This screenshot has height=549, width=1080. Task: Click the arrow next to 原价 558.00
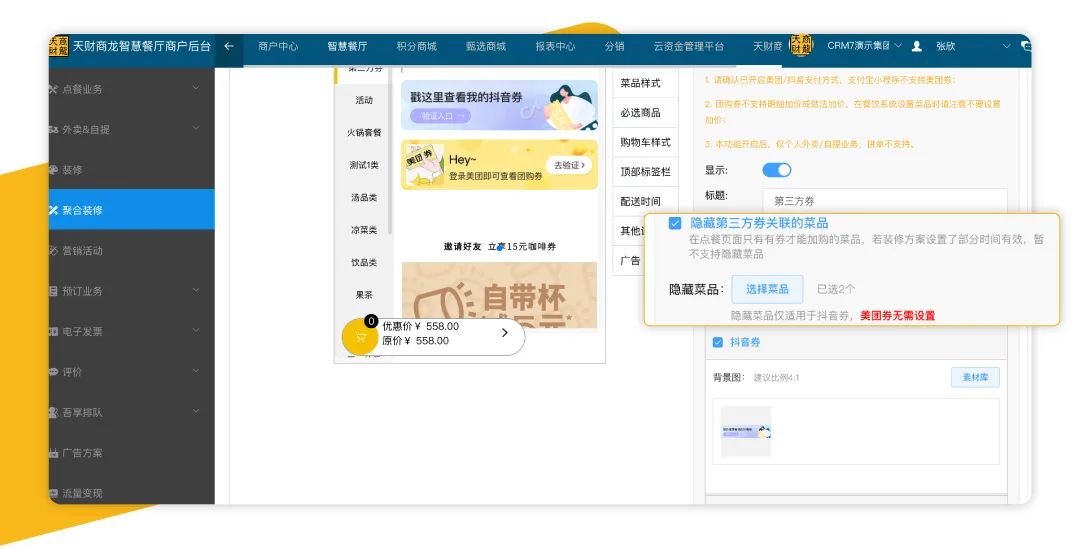coord(505,333)
